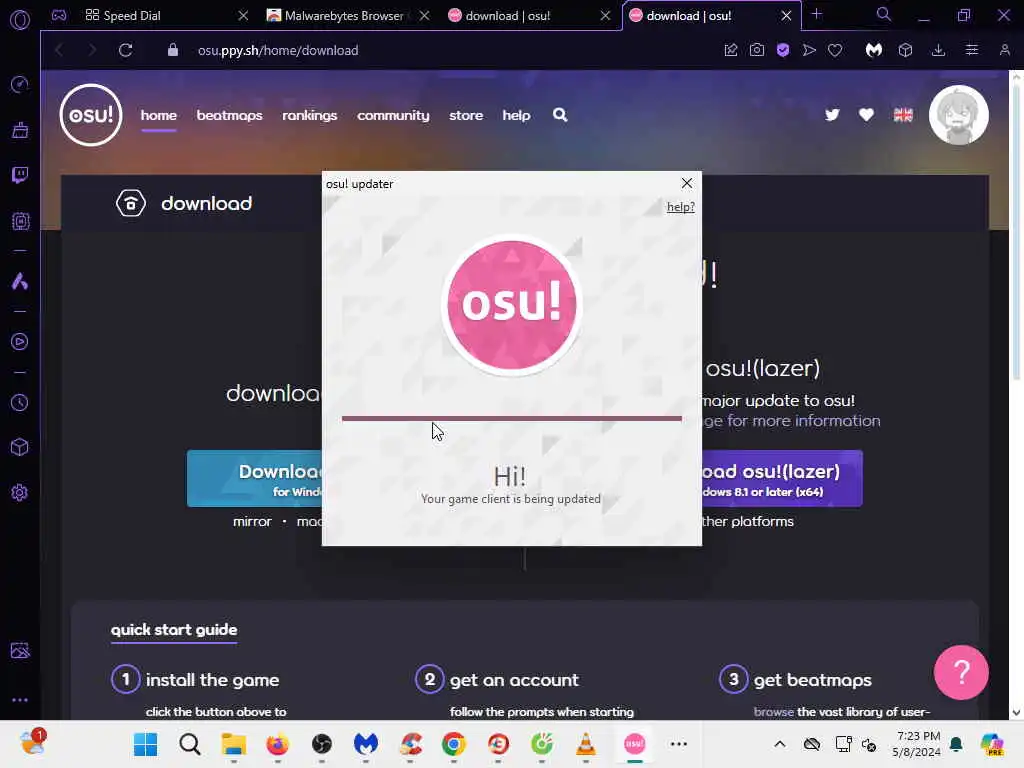Open the sidebar player icon
This screenshot has height=768, width=1024.
point(20,342)
